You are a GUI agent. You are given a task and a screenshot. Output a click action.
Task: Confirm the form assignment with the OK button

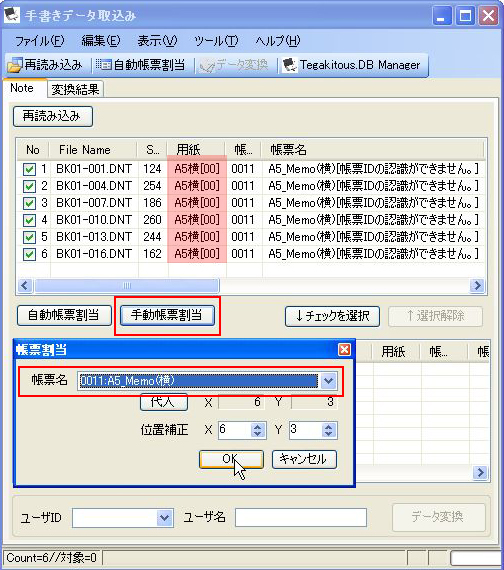[231, 459]
